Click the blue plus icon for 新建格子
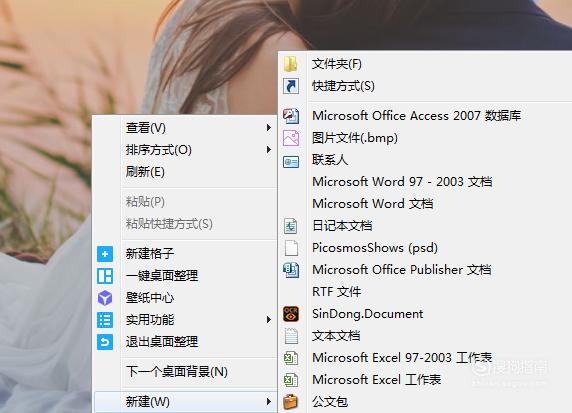Viewport: 572px width, 413px height. click(x=105, y=254)
